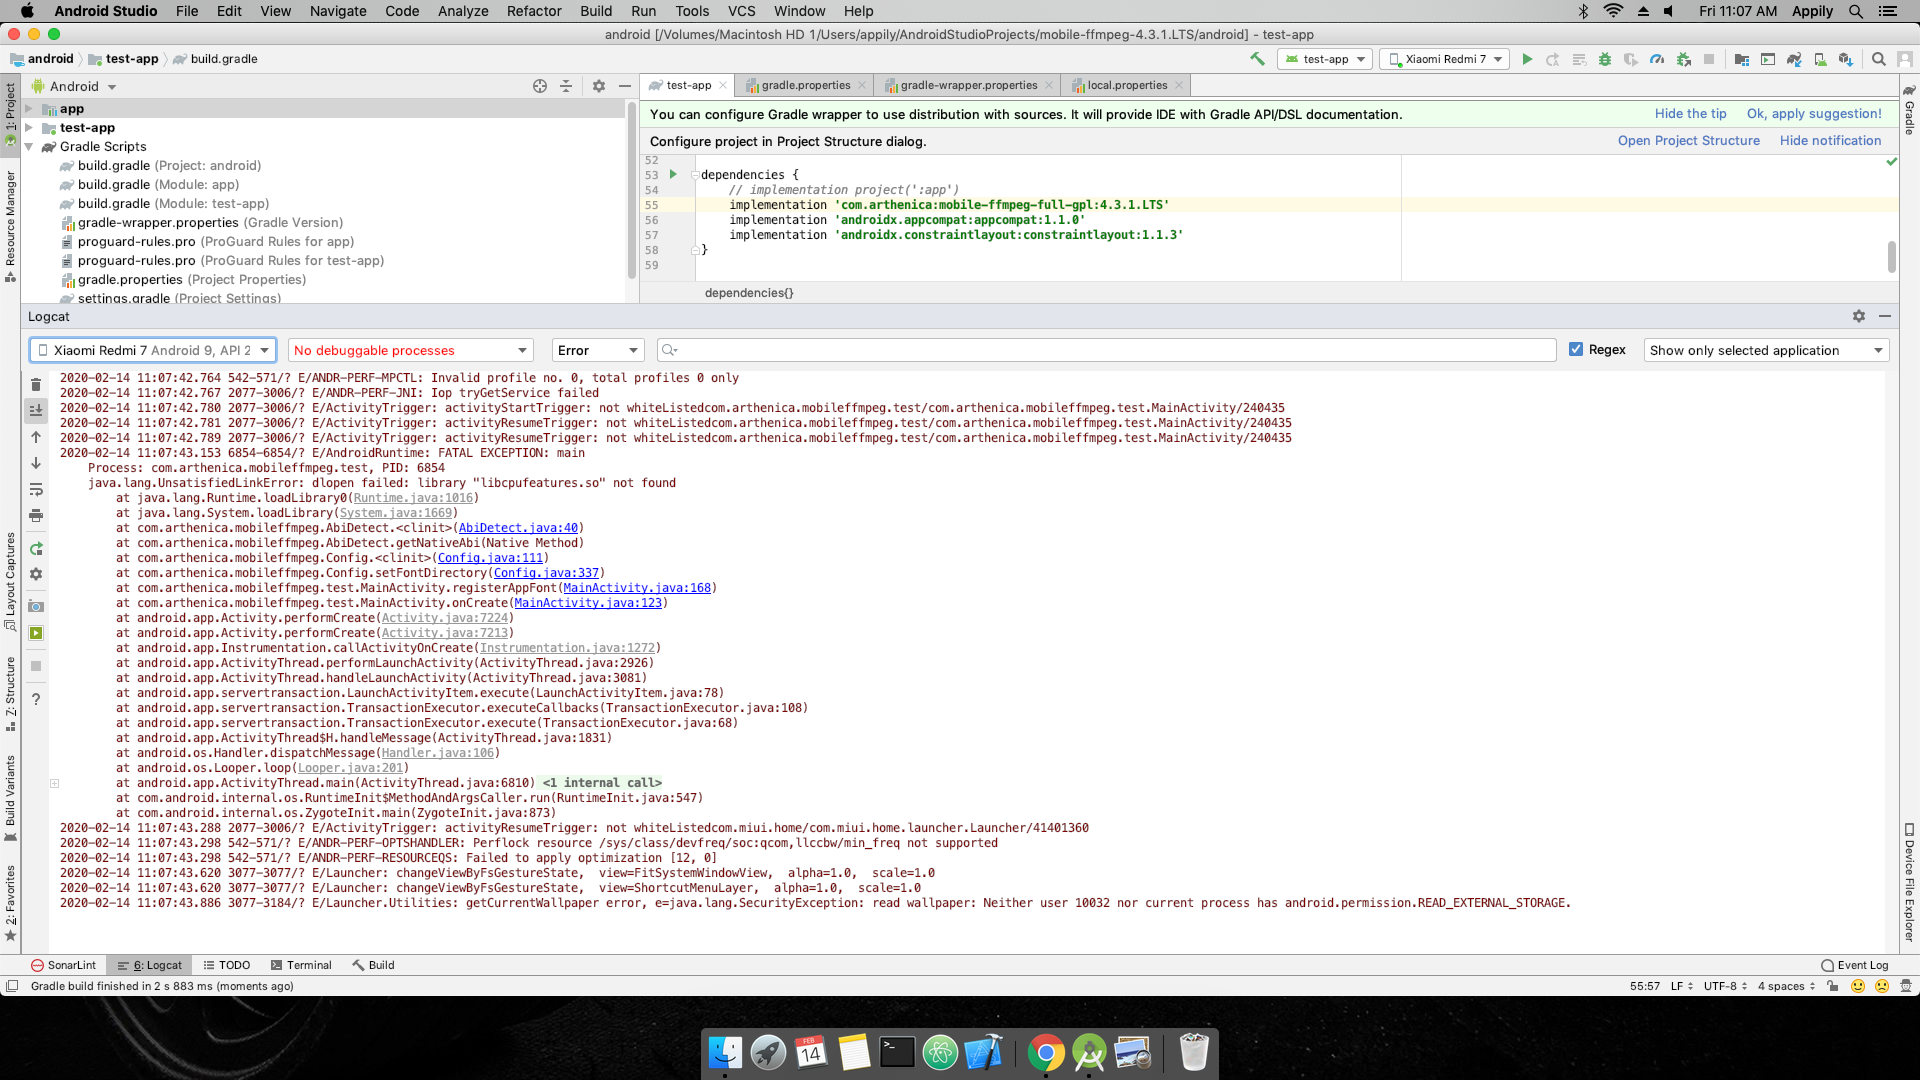This screenshot has width=1920, height=1080.
Task: Click Ok, apply suggestion! link
Action: (x=1813, y=114)
